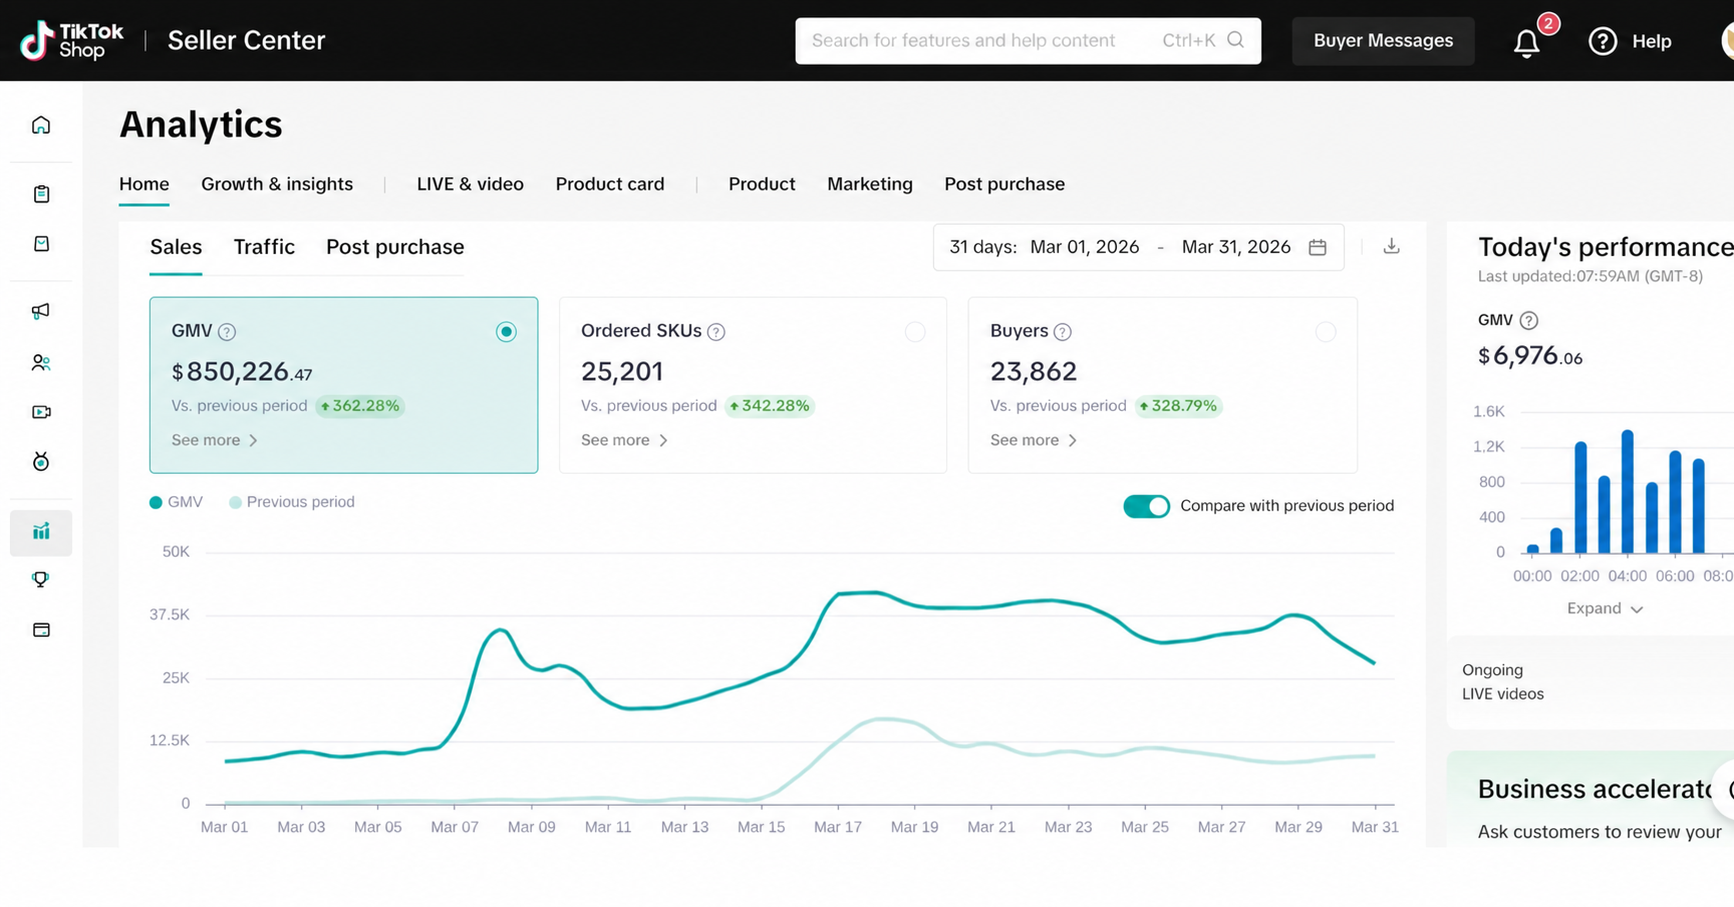This screenshot has height=907, width=1734.
Task: Open the Home icon in the sidebar
Action: click(x=41, y=125)
